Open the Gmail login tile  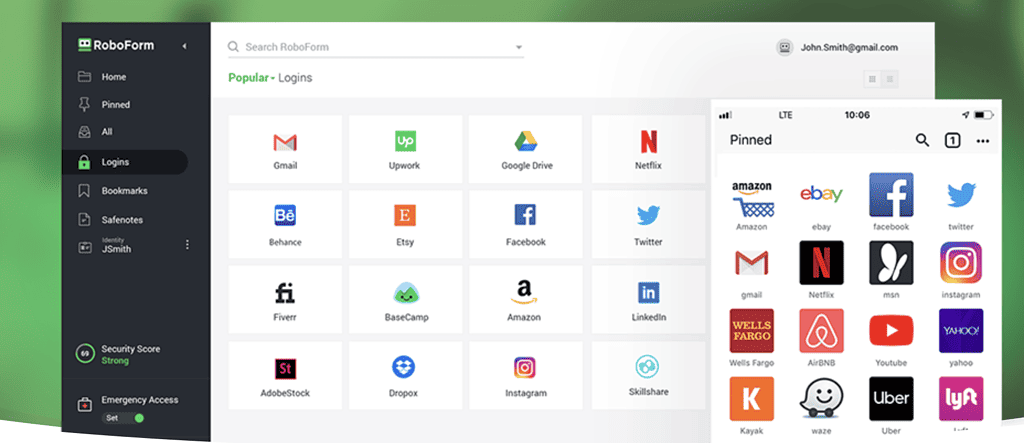(x=285, y=149)
